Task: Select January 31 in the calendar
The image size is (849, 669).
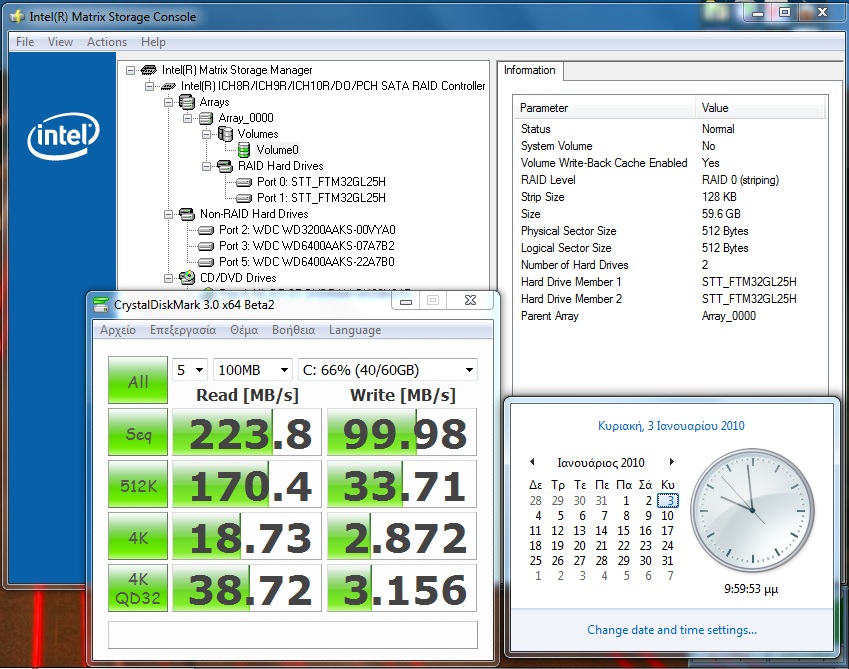Action: pos(668,561)
